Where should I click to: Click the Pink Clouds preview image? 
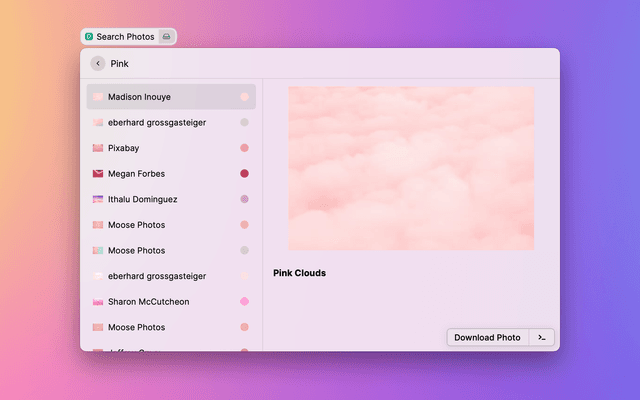[411, 168]
